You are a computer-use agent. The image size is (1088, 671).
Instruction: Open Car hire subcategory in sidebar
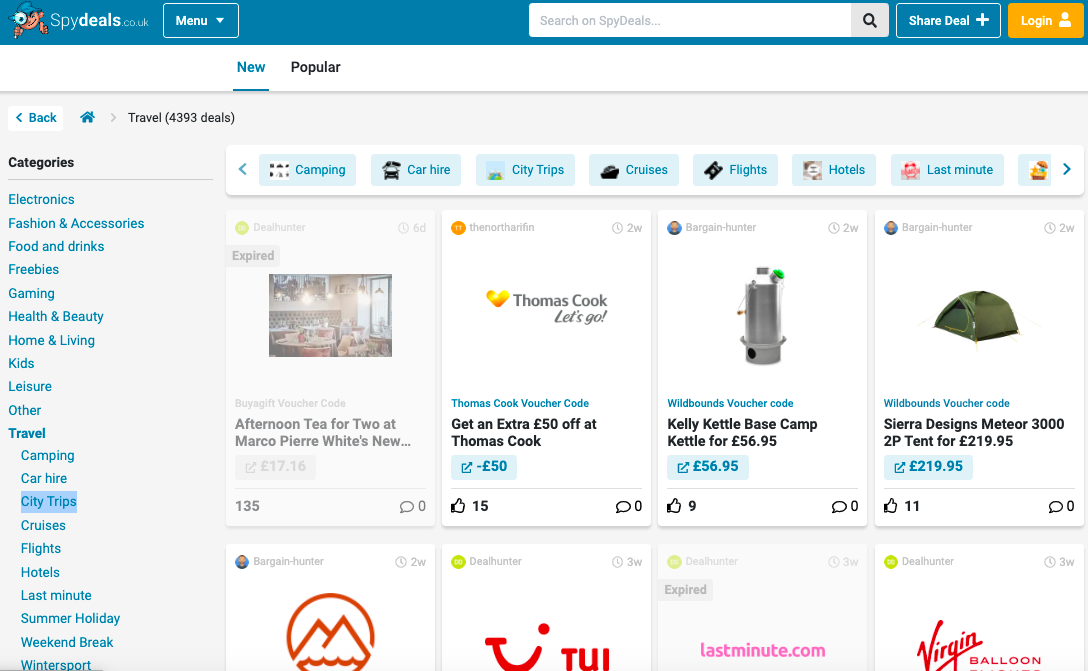tap(44, 478)
